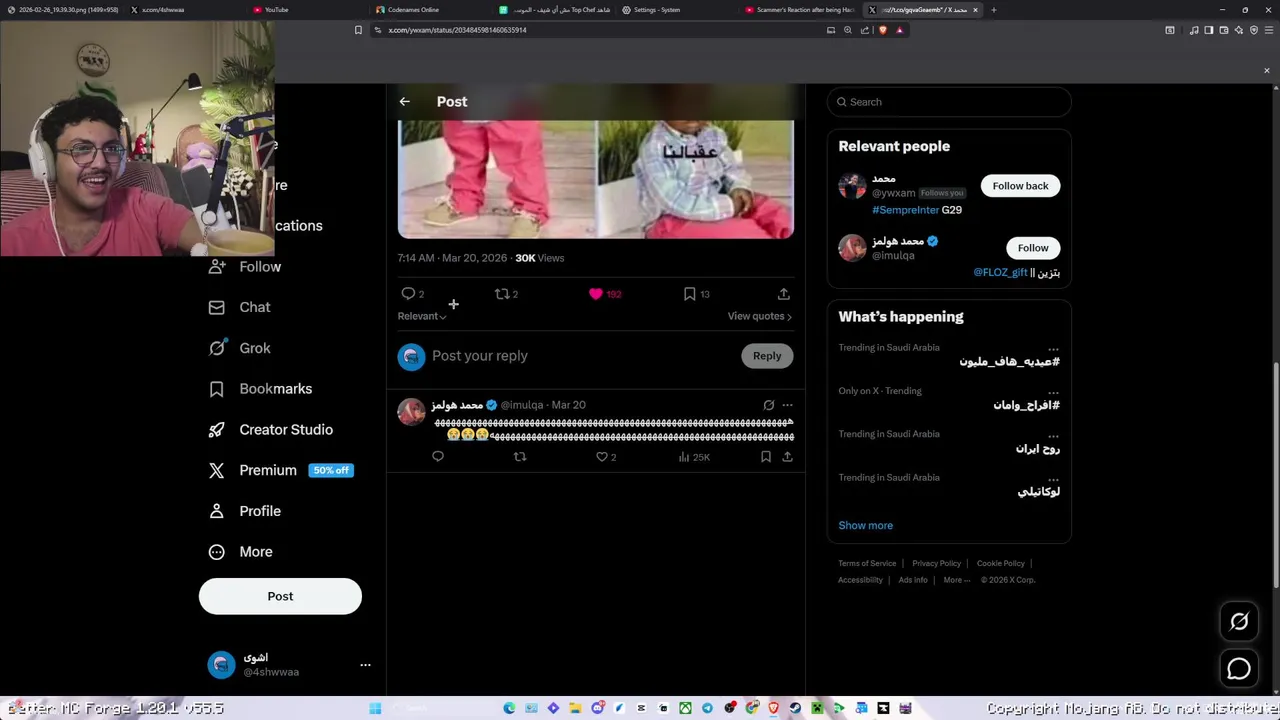Repost the main post with retweet icon

pos(502,294)
